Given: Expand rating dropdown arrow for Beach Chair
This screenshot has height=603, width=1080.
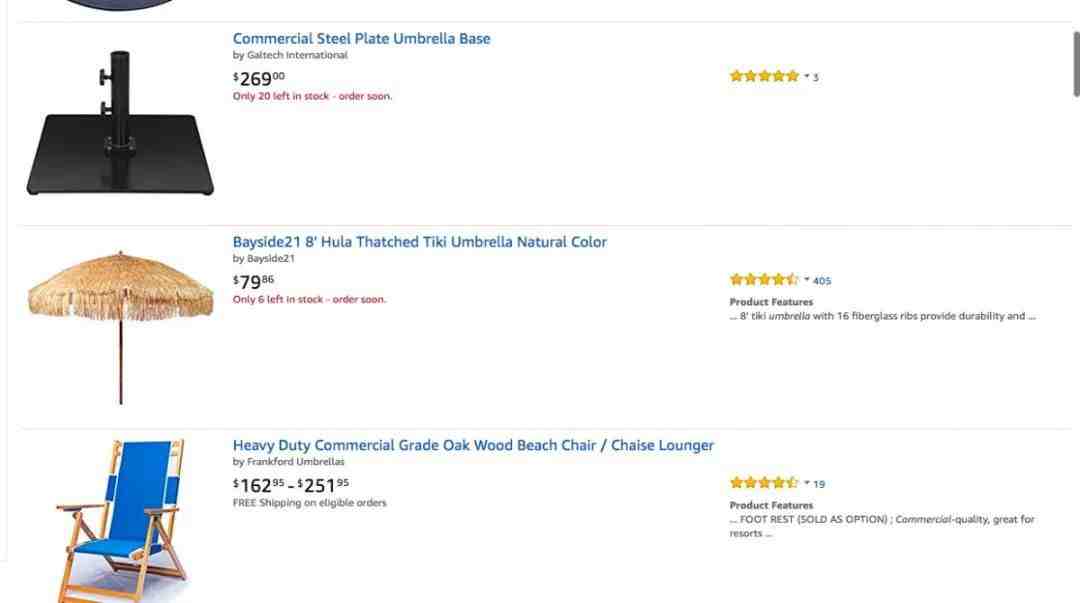Looking at the screenshot, I should coord(807,482).
